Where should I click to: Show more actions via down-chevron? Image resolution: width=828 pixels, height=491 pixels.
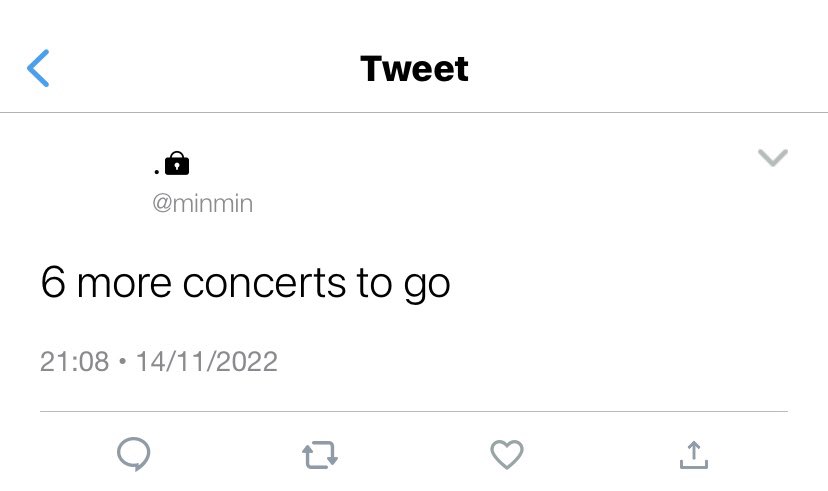(x=773, y=157)
